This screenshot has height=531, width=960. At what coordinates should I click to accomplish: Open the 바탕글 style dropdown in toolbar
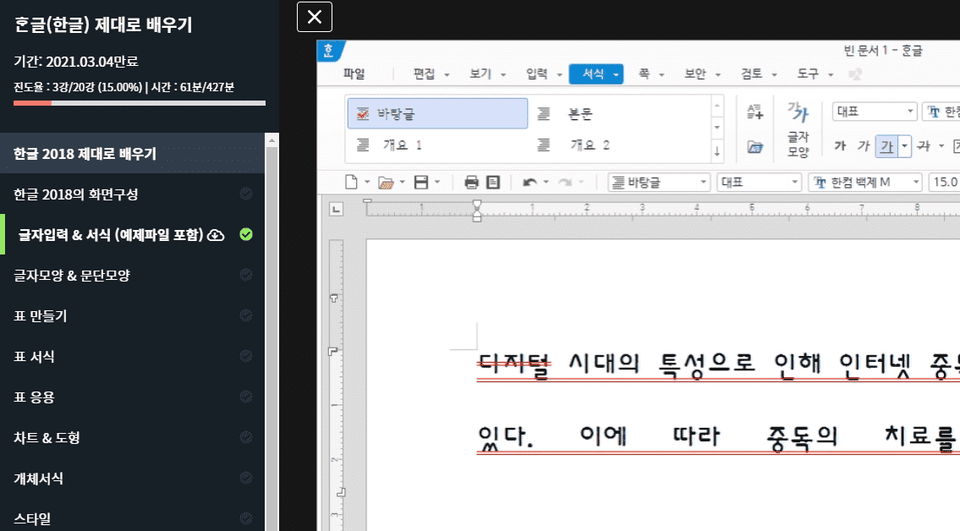pyautogui.click(x=703, y=183)
